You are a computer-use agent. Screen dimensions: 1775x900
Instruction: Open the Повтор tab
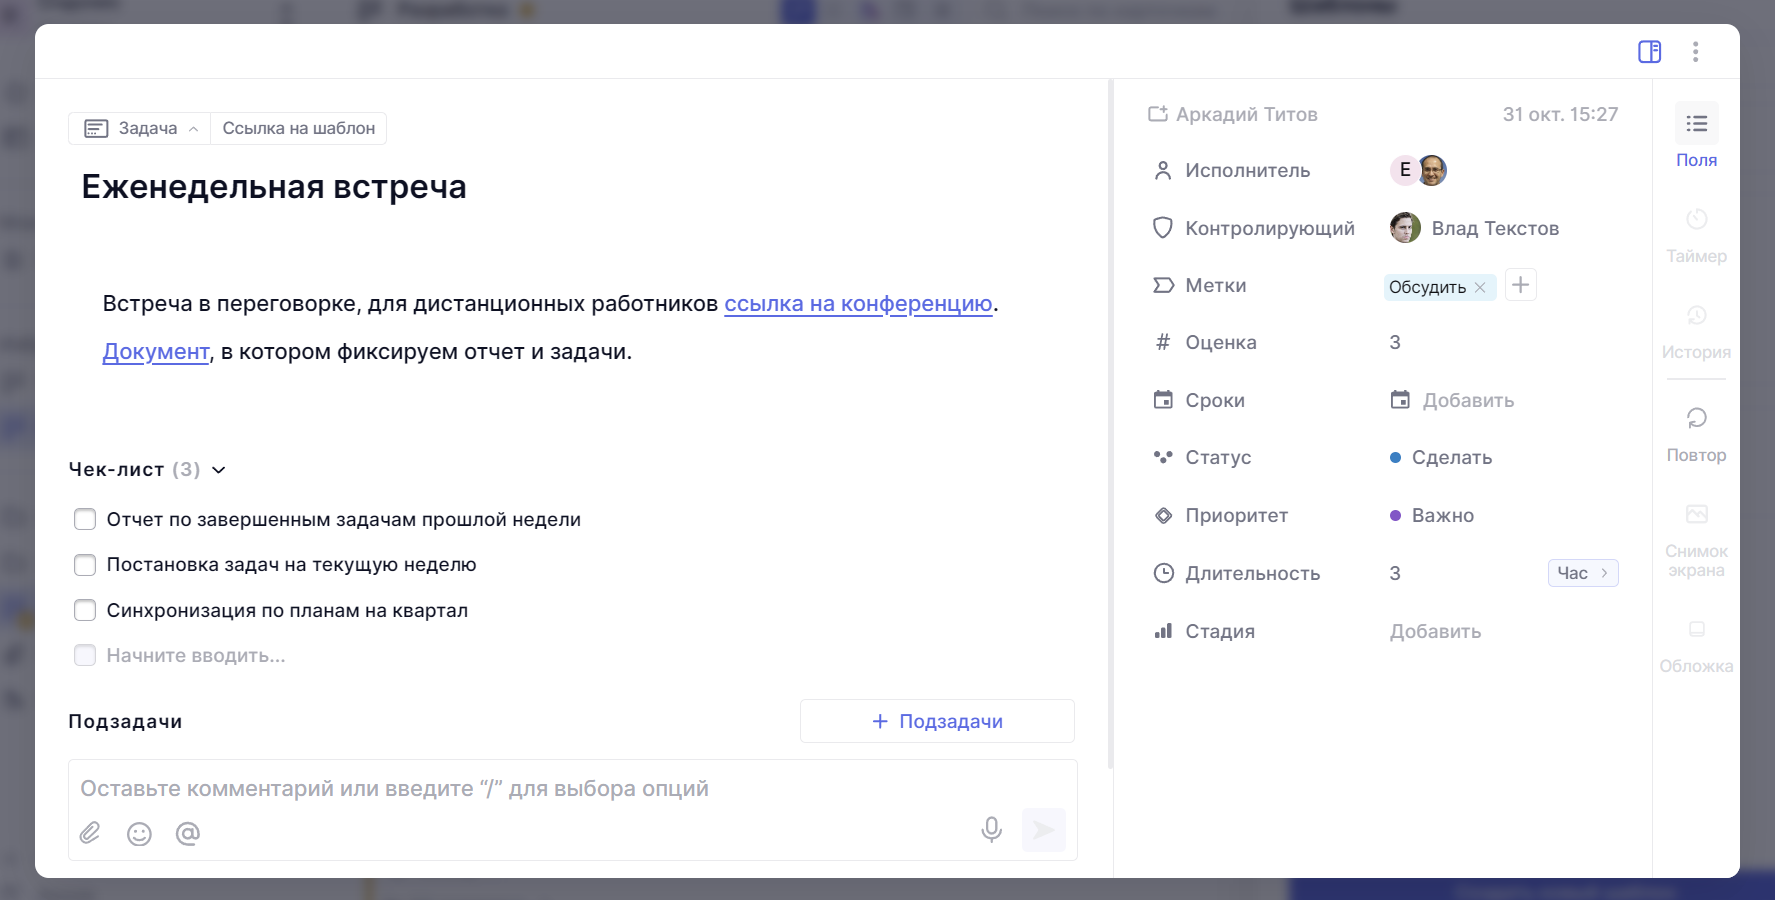(1696, 432)
